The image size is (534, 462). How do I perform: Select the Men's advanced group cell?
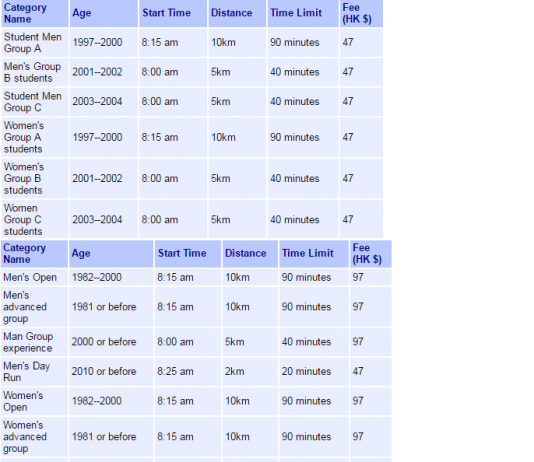coord(34,307)
